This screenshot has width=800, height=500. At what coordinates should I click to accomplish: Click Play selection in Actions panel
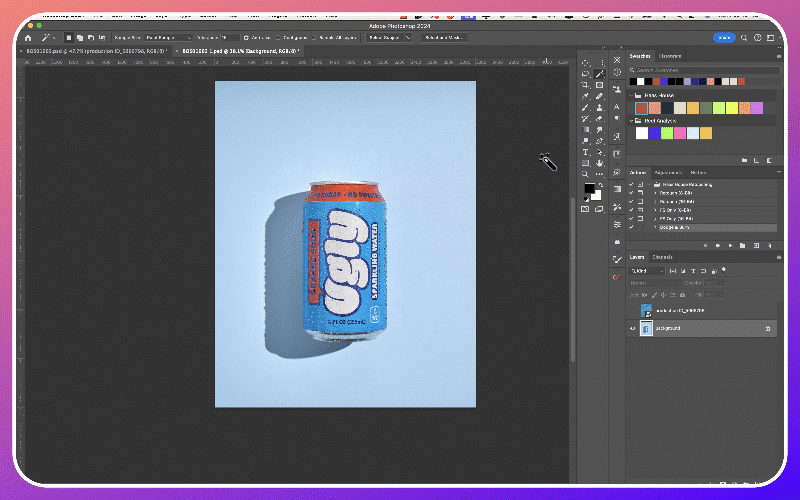(x=730, y=245)
